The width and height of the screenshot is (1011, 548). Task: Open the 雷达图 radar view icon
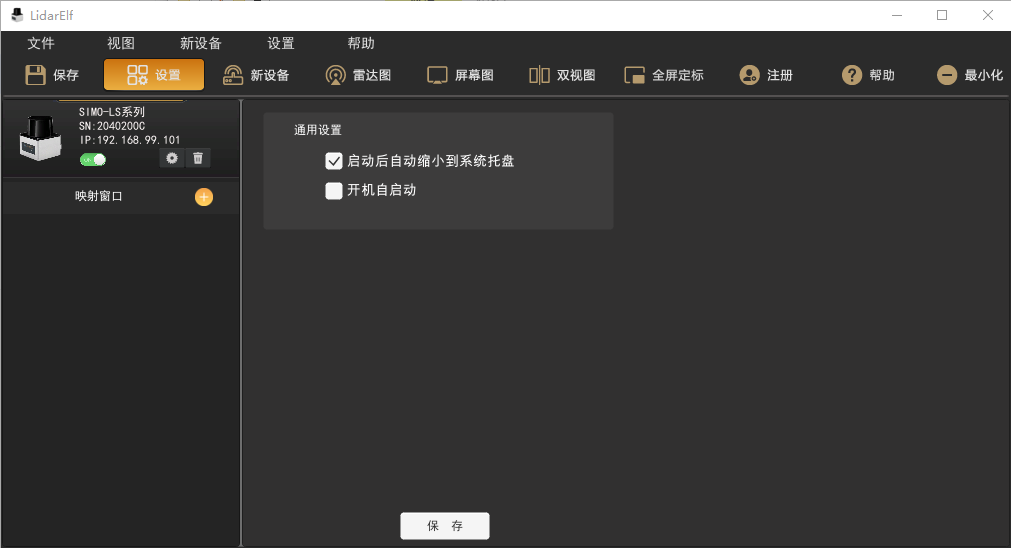pos(336,75)
